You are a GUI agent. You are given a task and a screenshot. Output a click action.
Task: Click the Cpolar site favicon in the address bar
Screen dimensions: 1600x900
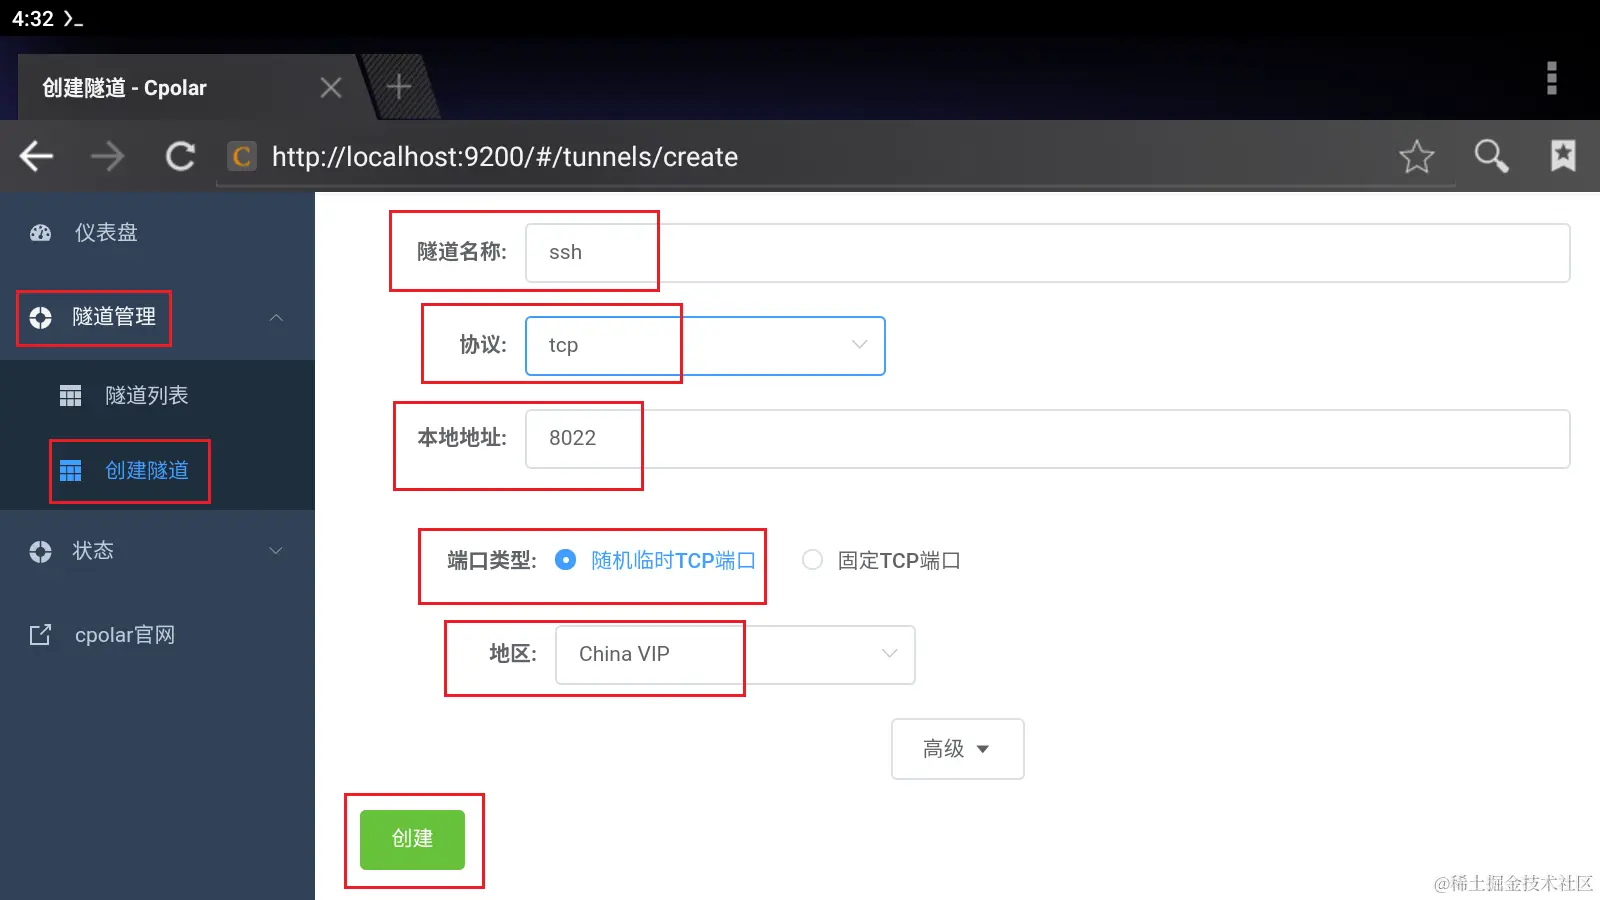242,156
